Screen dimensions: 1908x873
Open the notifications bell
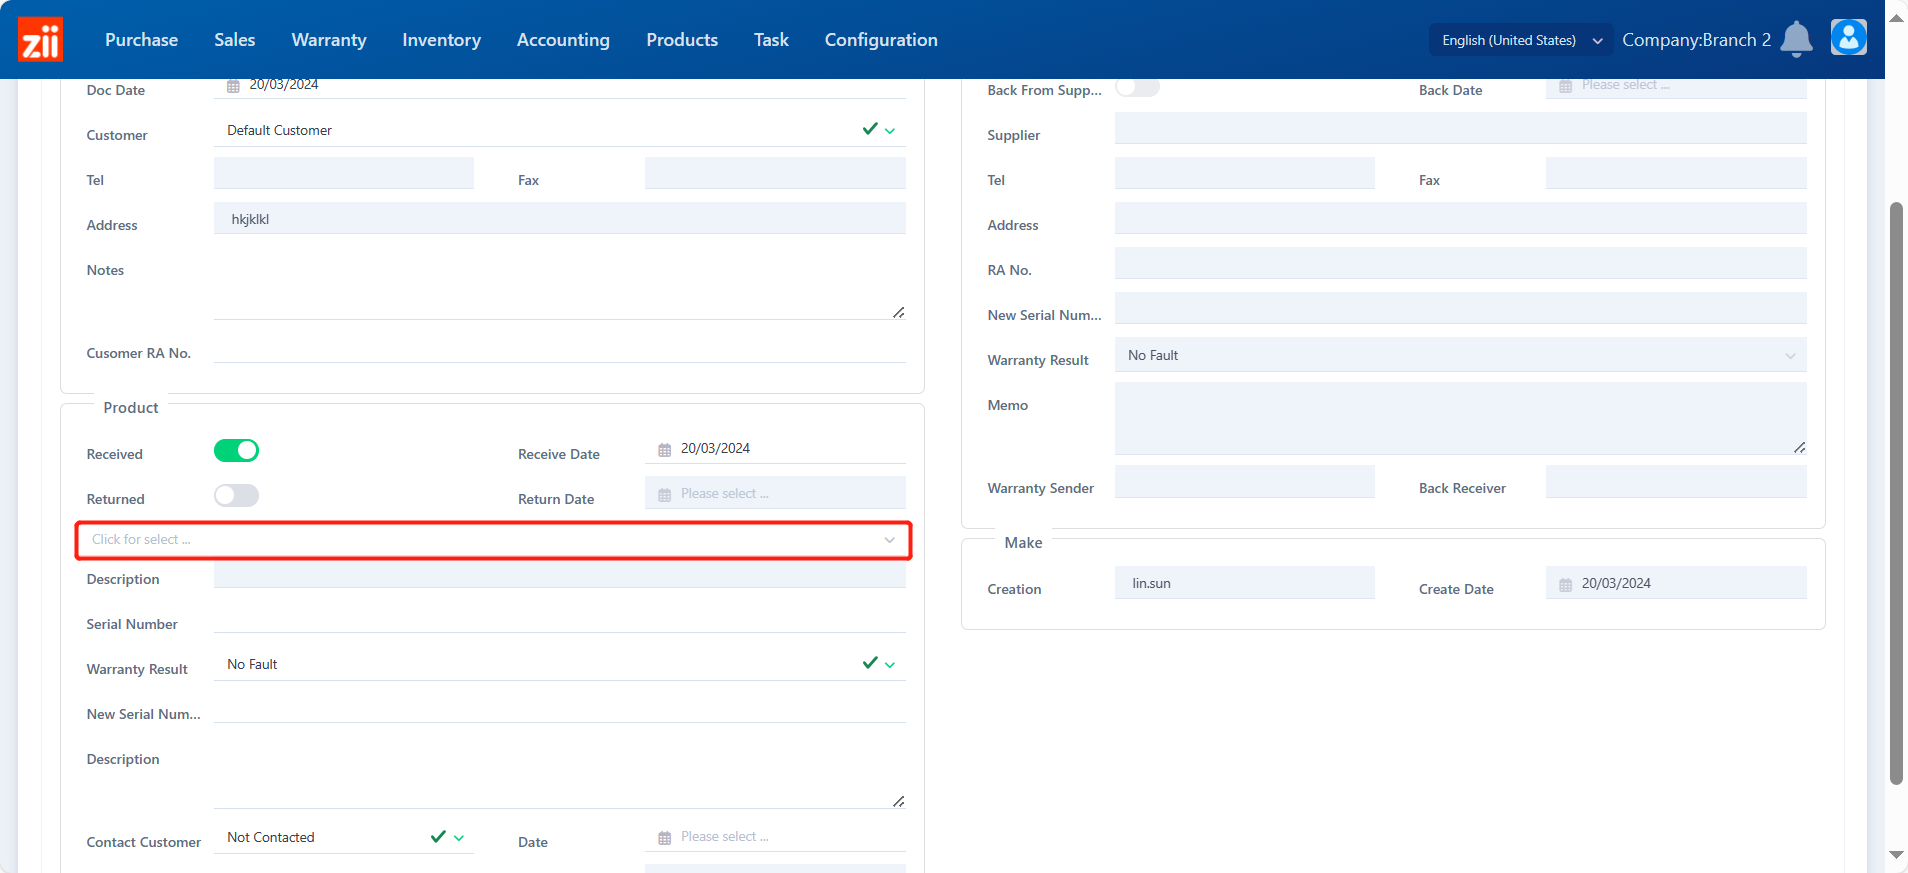click(x=1796, y=39)
